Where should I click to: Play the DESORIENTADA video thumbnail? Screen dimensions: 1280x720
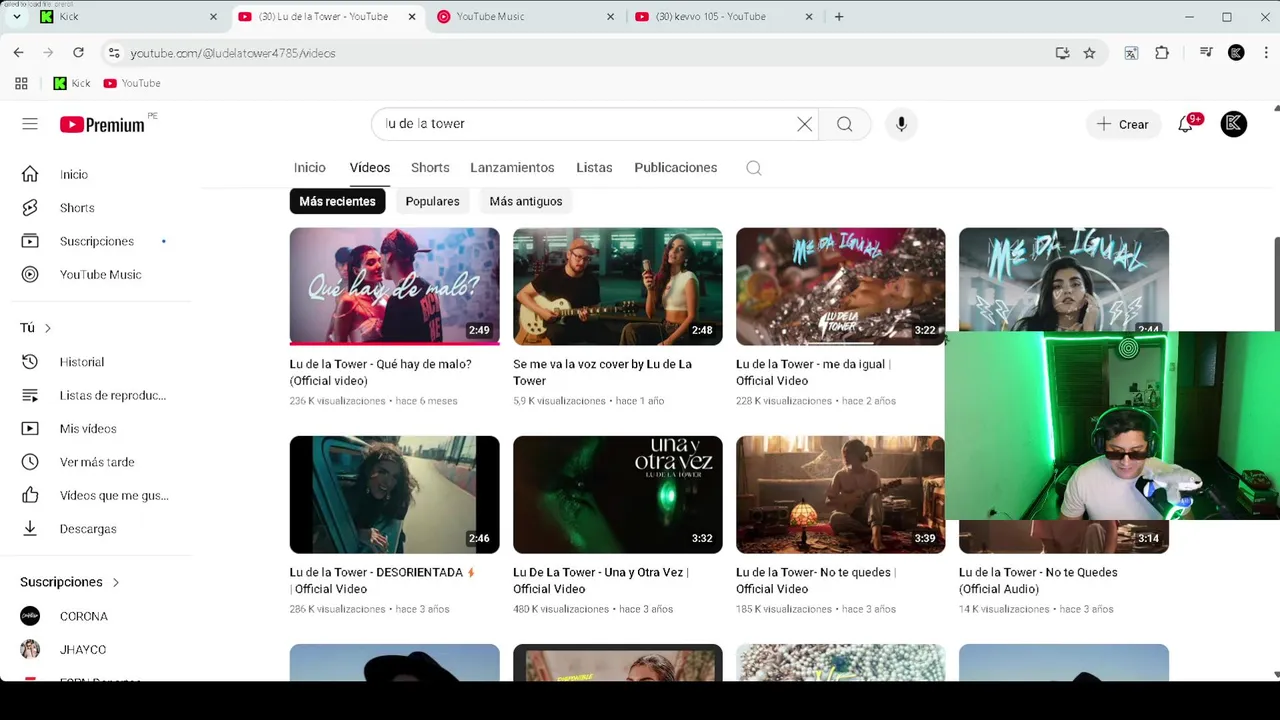[x=394, y=494]
